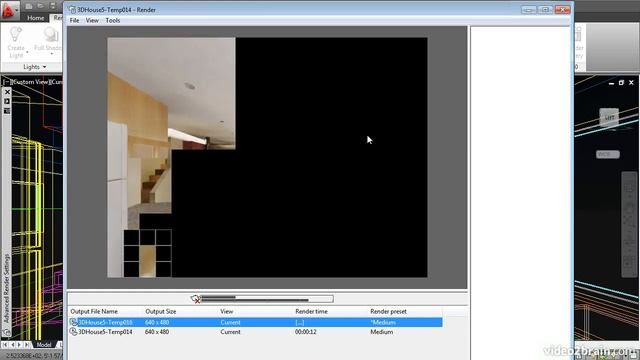Click the *Medium preset cell of Temp016
640x360 pixels.
(383, 322)
